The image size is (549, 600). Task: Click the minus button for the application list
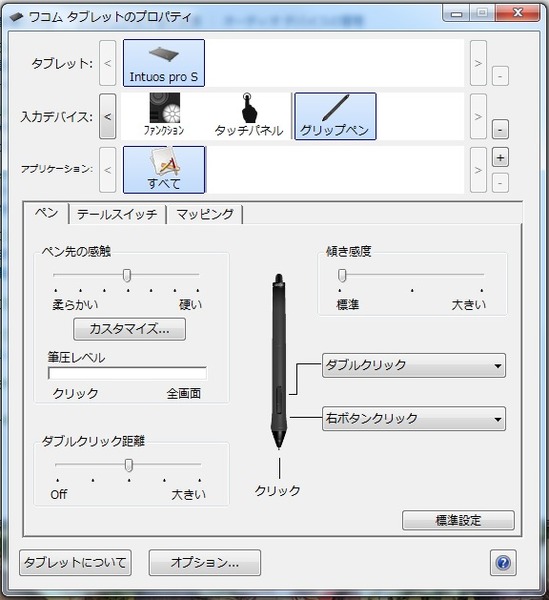tap(500, 183)
